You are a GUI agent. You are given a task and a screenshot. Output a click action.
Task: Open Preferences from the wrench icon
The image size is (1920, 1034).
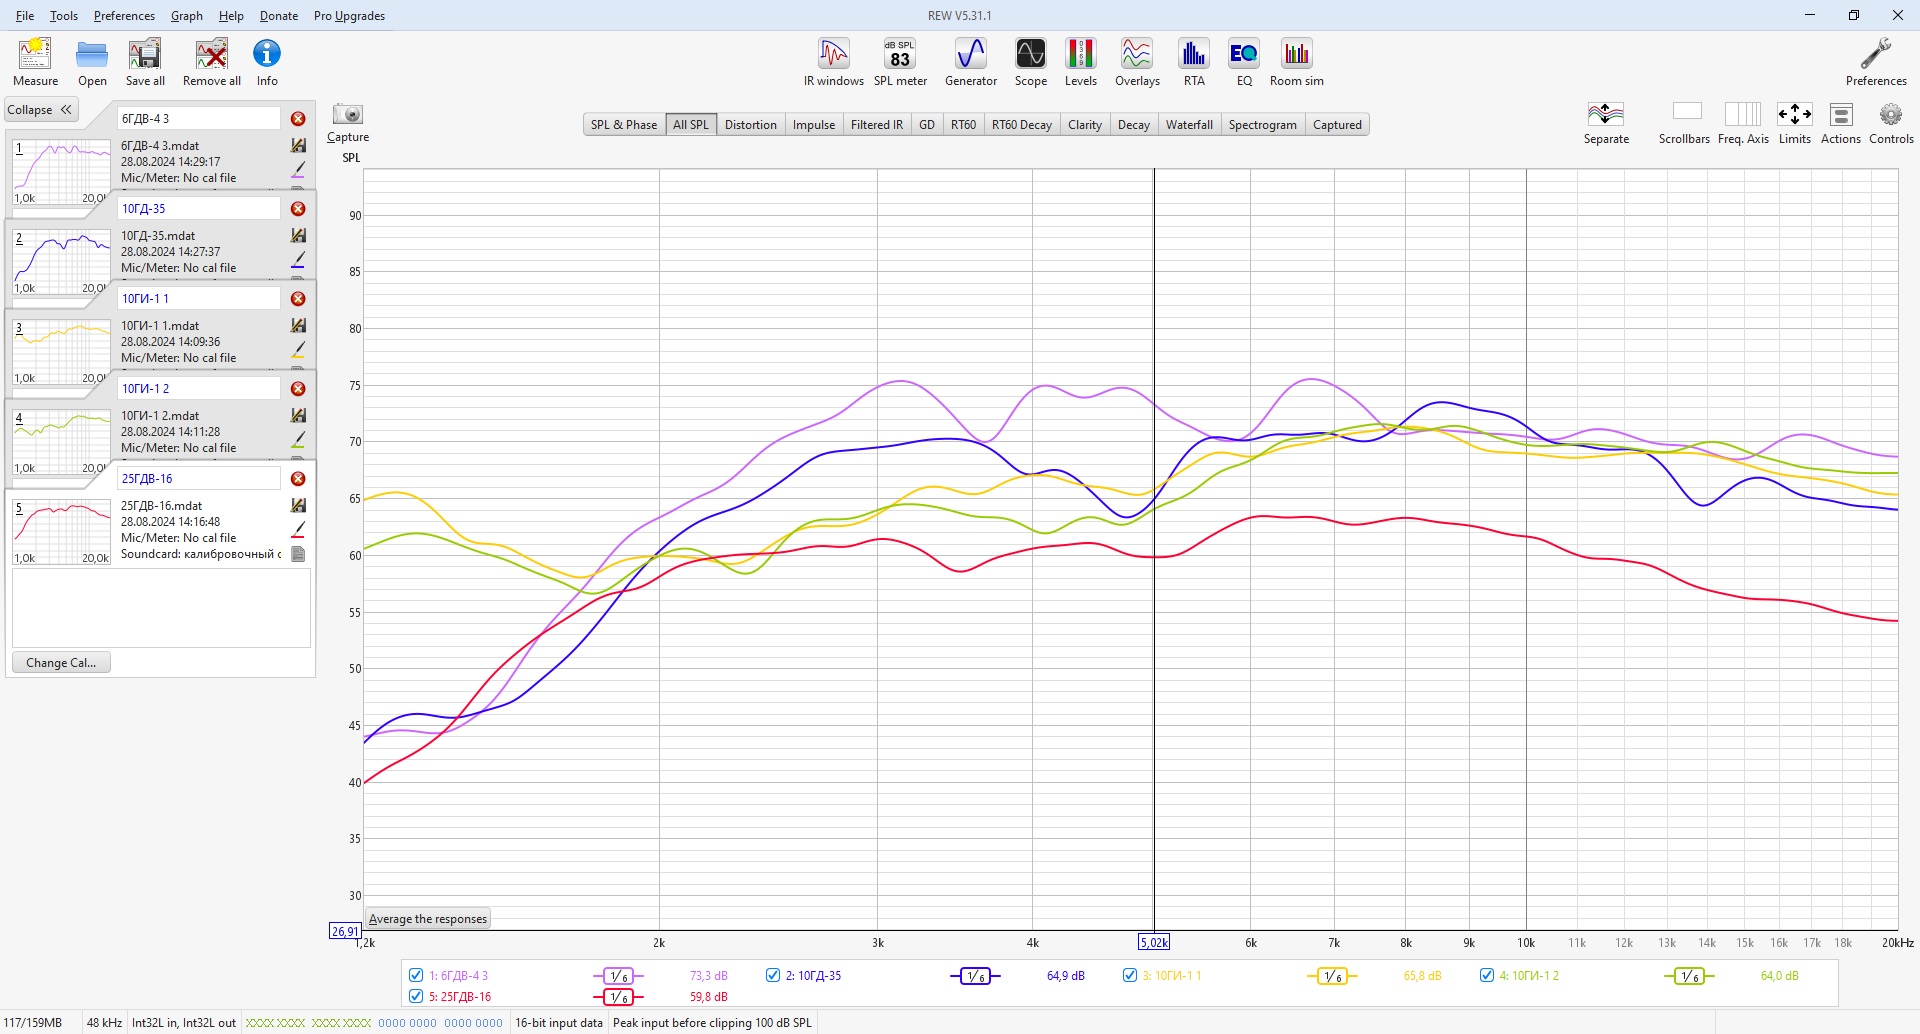coord(1876,62)
